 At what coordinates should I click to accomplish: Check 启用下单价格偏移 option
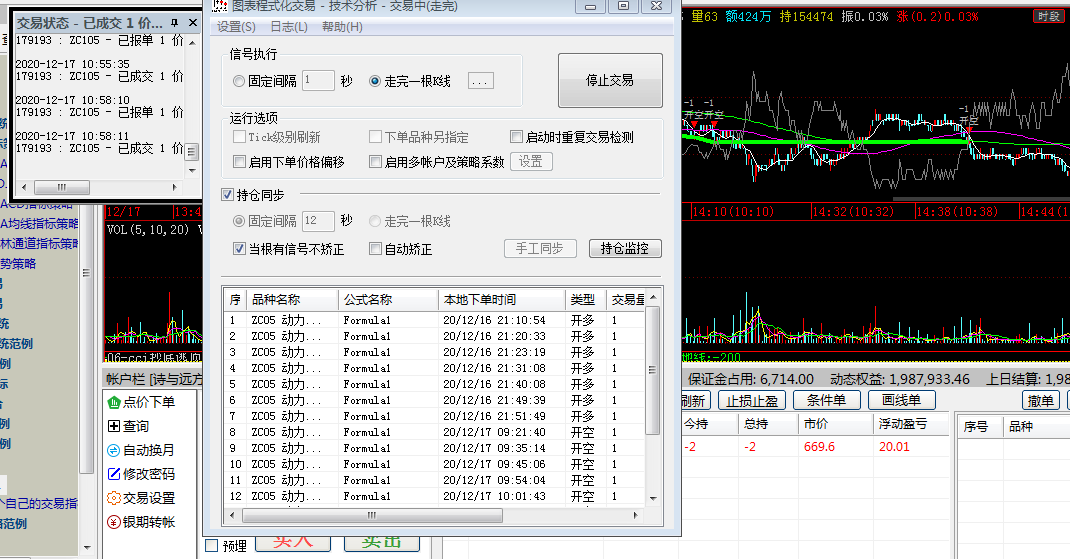[x=240, y=161]
